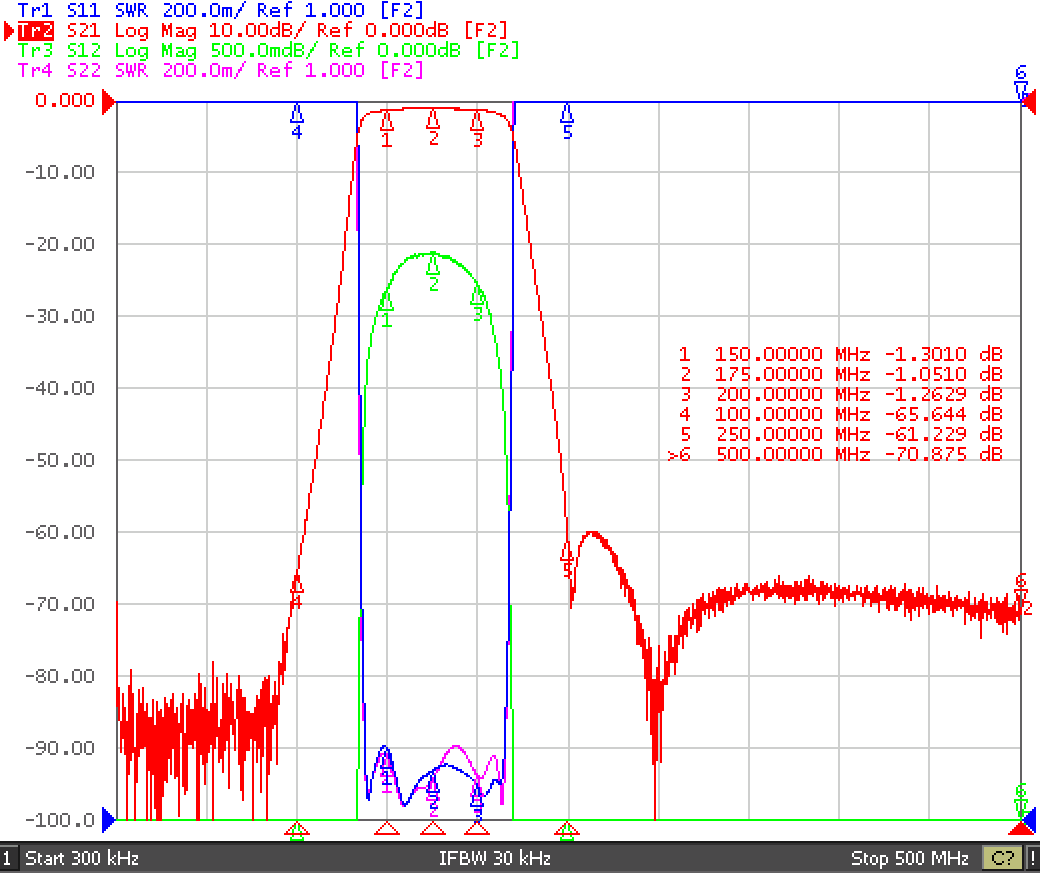
Task: Click blue marker 5 near top reference line
Action: (x=567, y=121)
